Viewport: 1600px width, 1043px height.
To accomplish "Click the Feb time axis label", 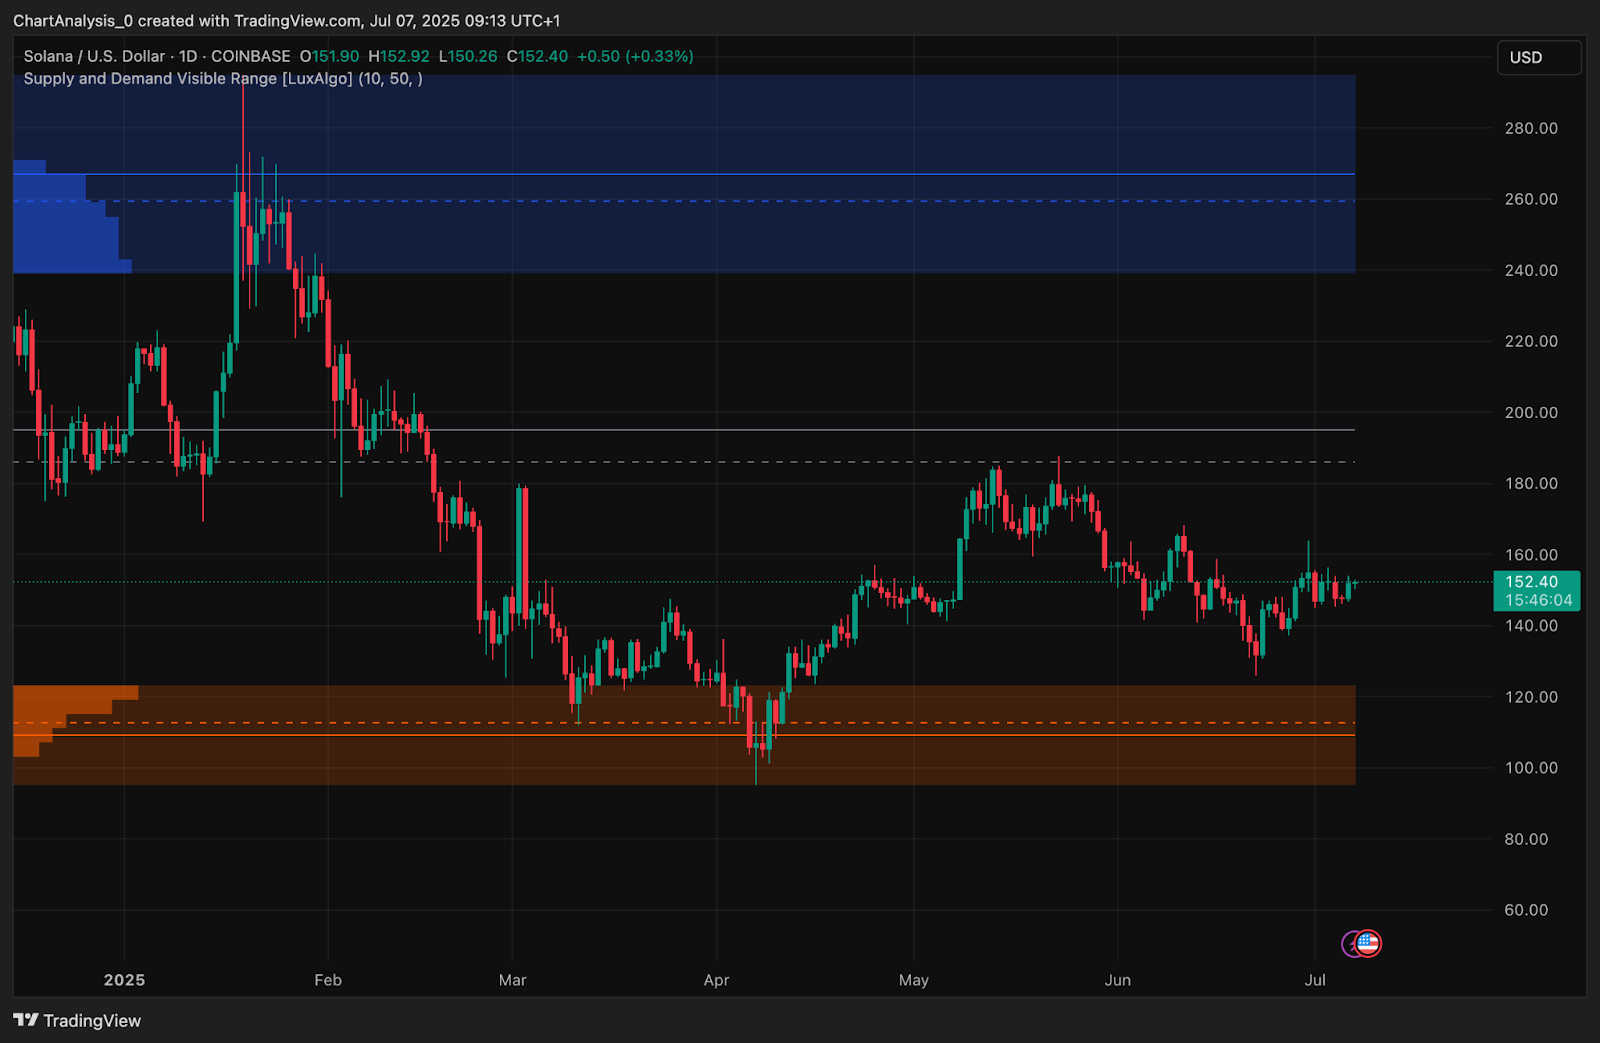I will 328,980.
